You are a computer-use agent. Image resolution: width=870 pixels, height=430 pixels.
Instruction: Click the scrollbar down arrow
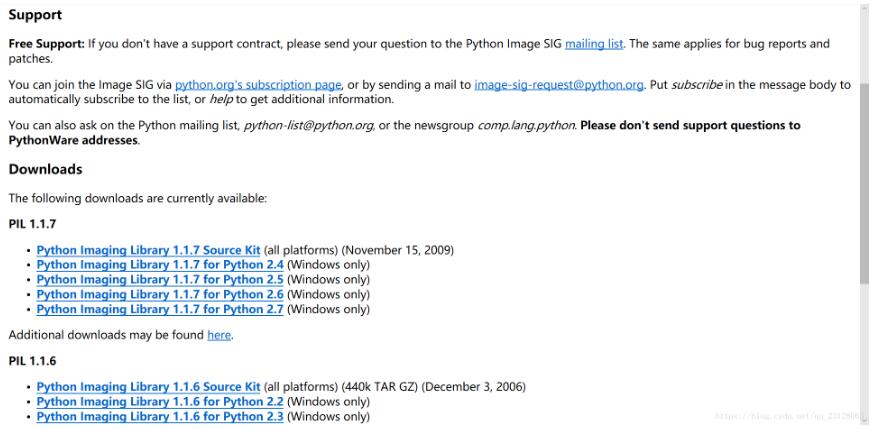(863, 422)
